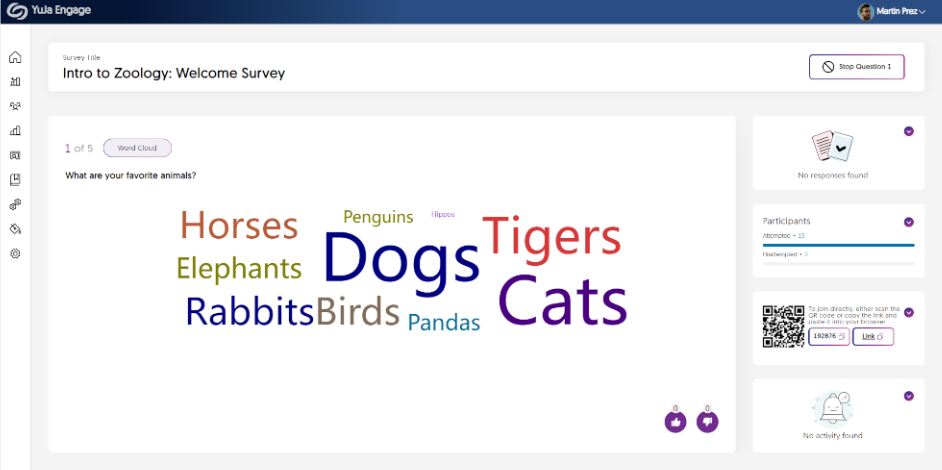Viewport: 942px width, 470px height.
Task: Click the Stop Question 1 button
Action: click(856, 67)
